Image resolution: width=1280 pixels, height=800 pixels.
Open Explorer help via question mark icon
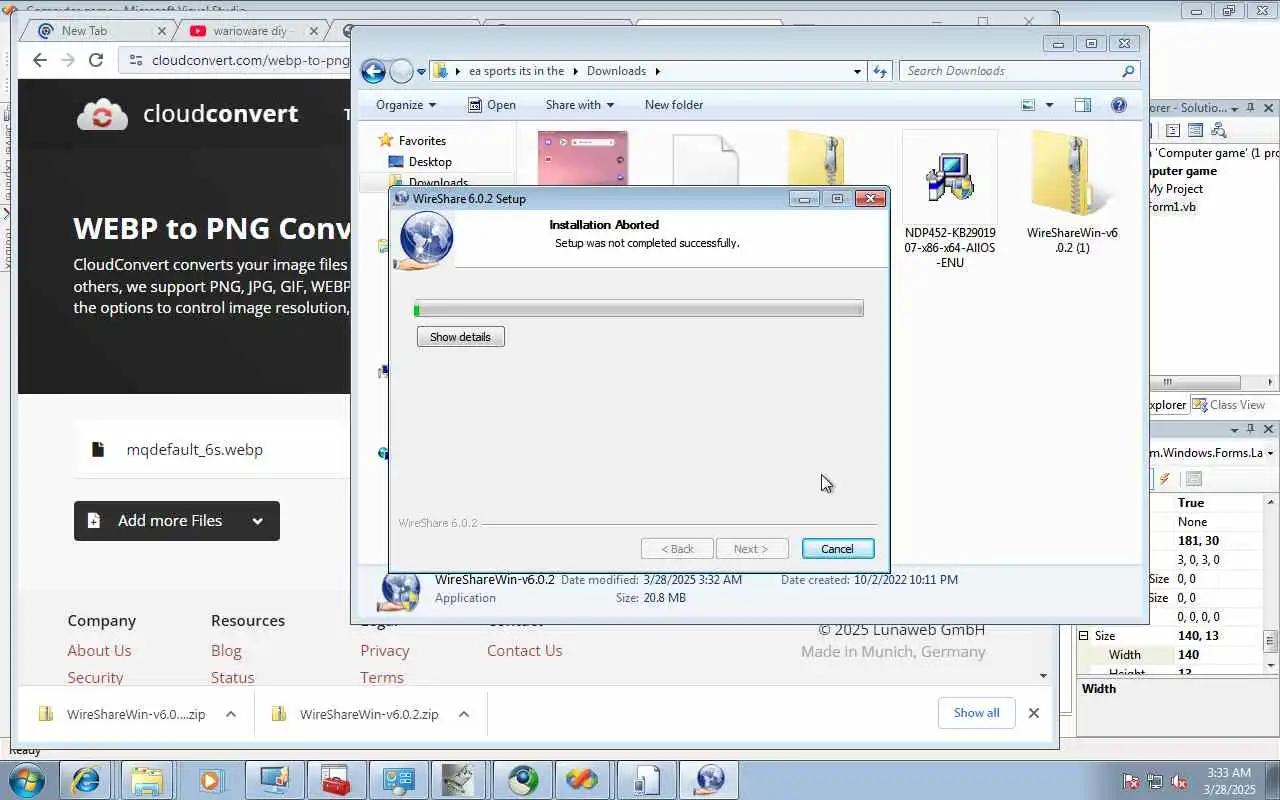point(1119,105)
